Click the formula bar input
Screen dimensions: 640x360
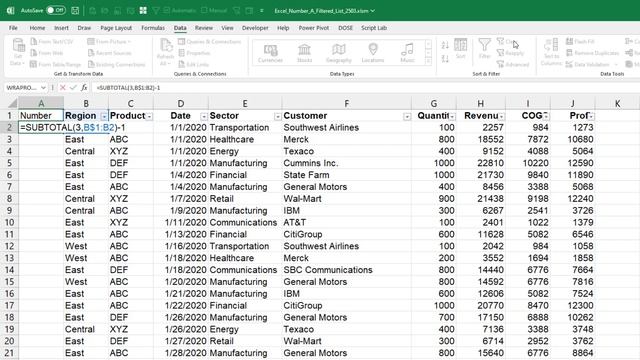pyautogui.click(x=365, y=88)
